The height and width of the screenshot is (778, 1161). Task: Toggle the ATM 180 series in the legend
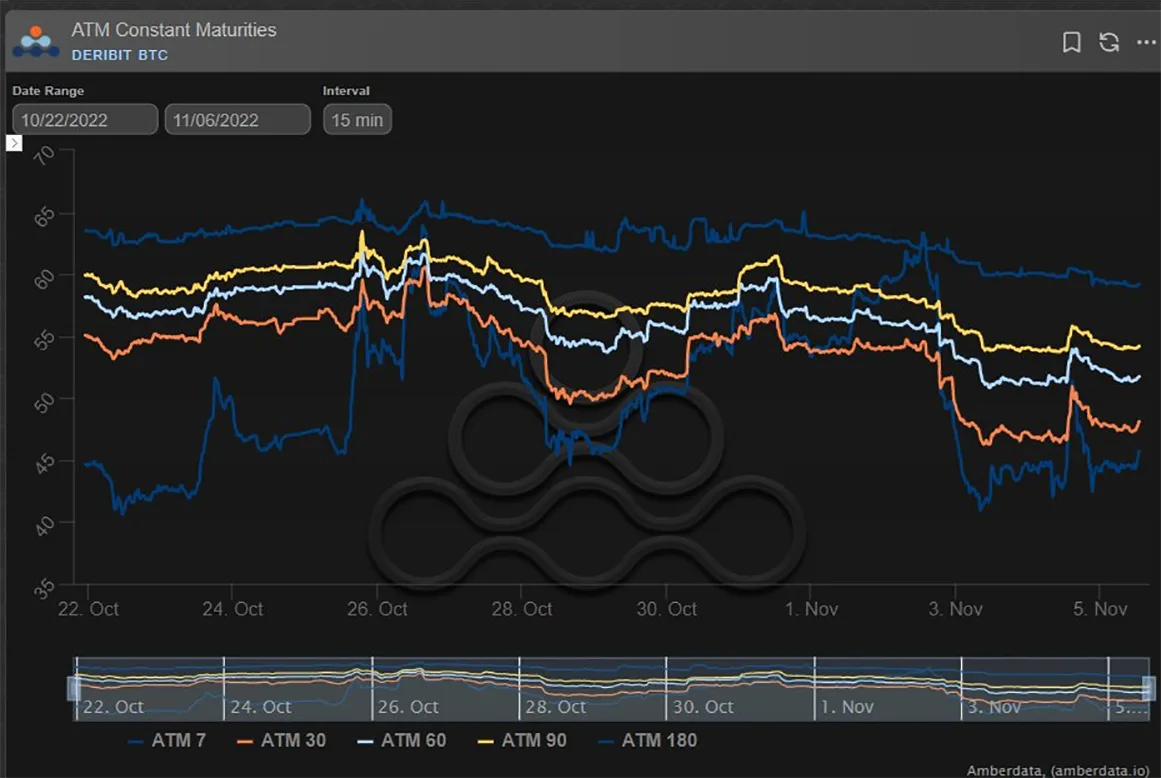[648, 740]
